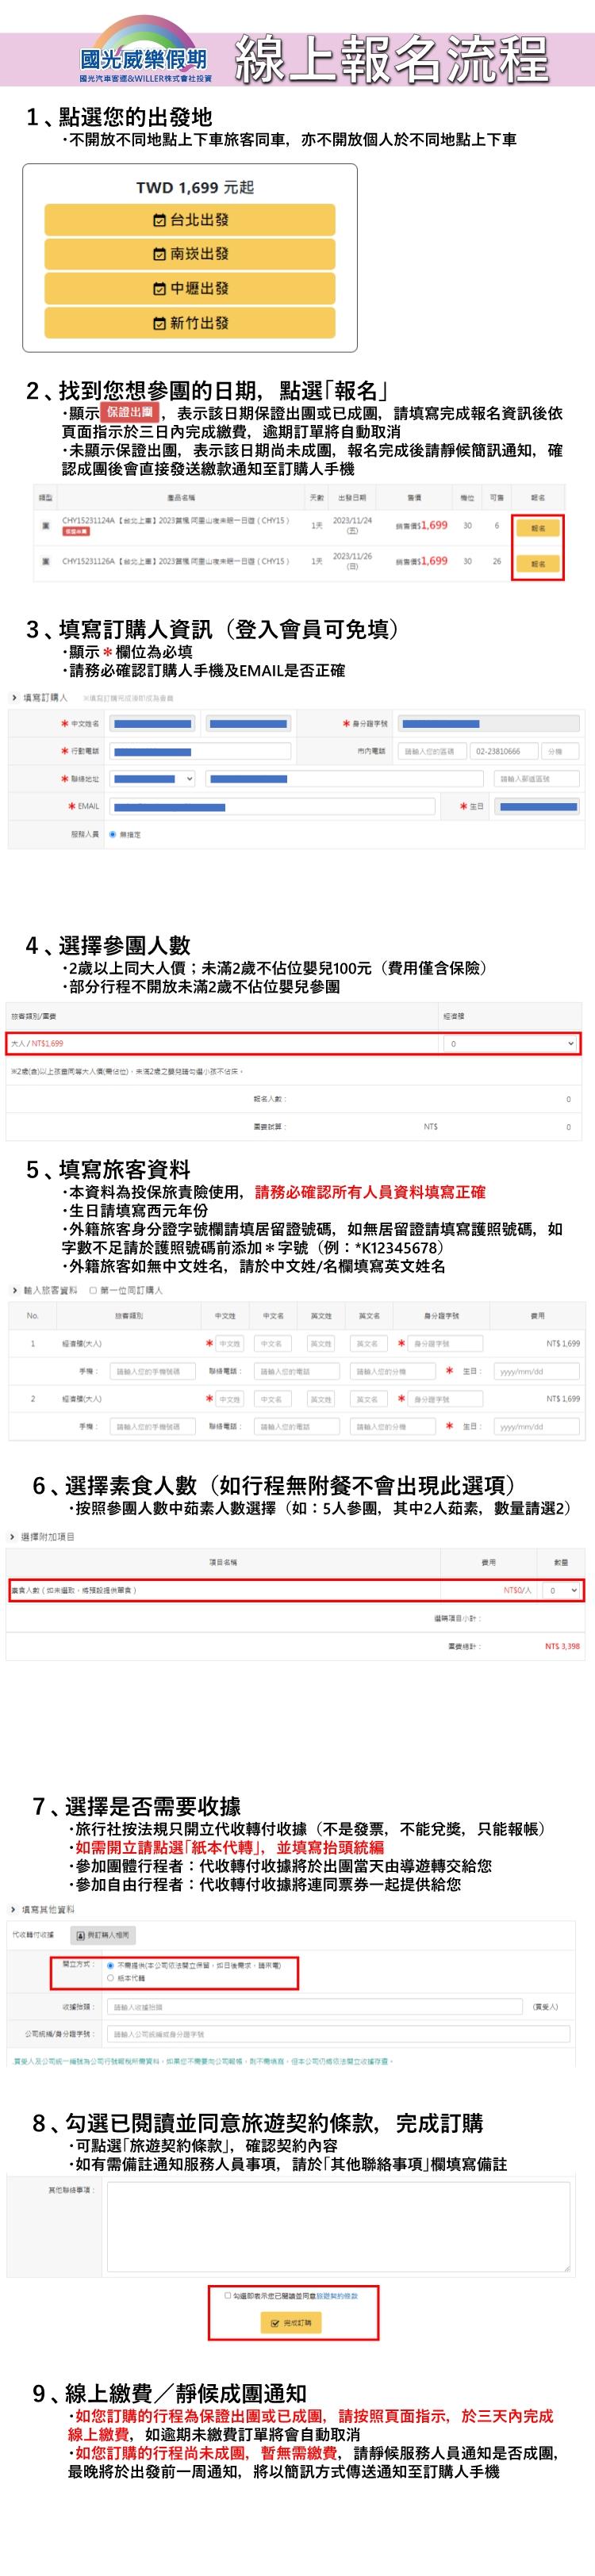595x2576 pixels.
Task: Select the 無指定 radio for 服務人員
Action: click(x=113, y=833)
